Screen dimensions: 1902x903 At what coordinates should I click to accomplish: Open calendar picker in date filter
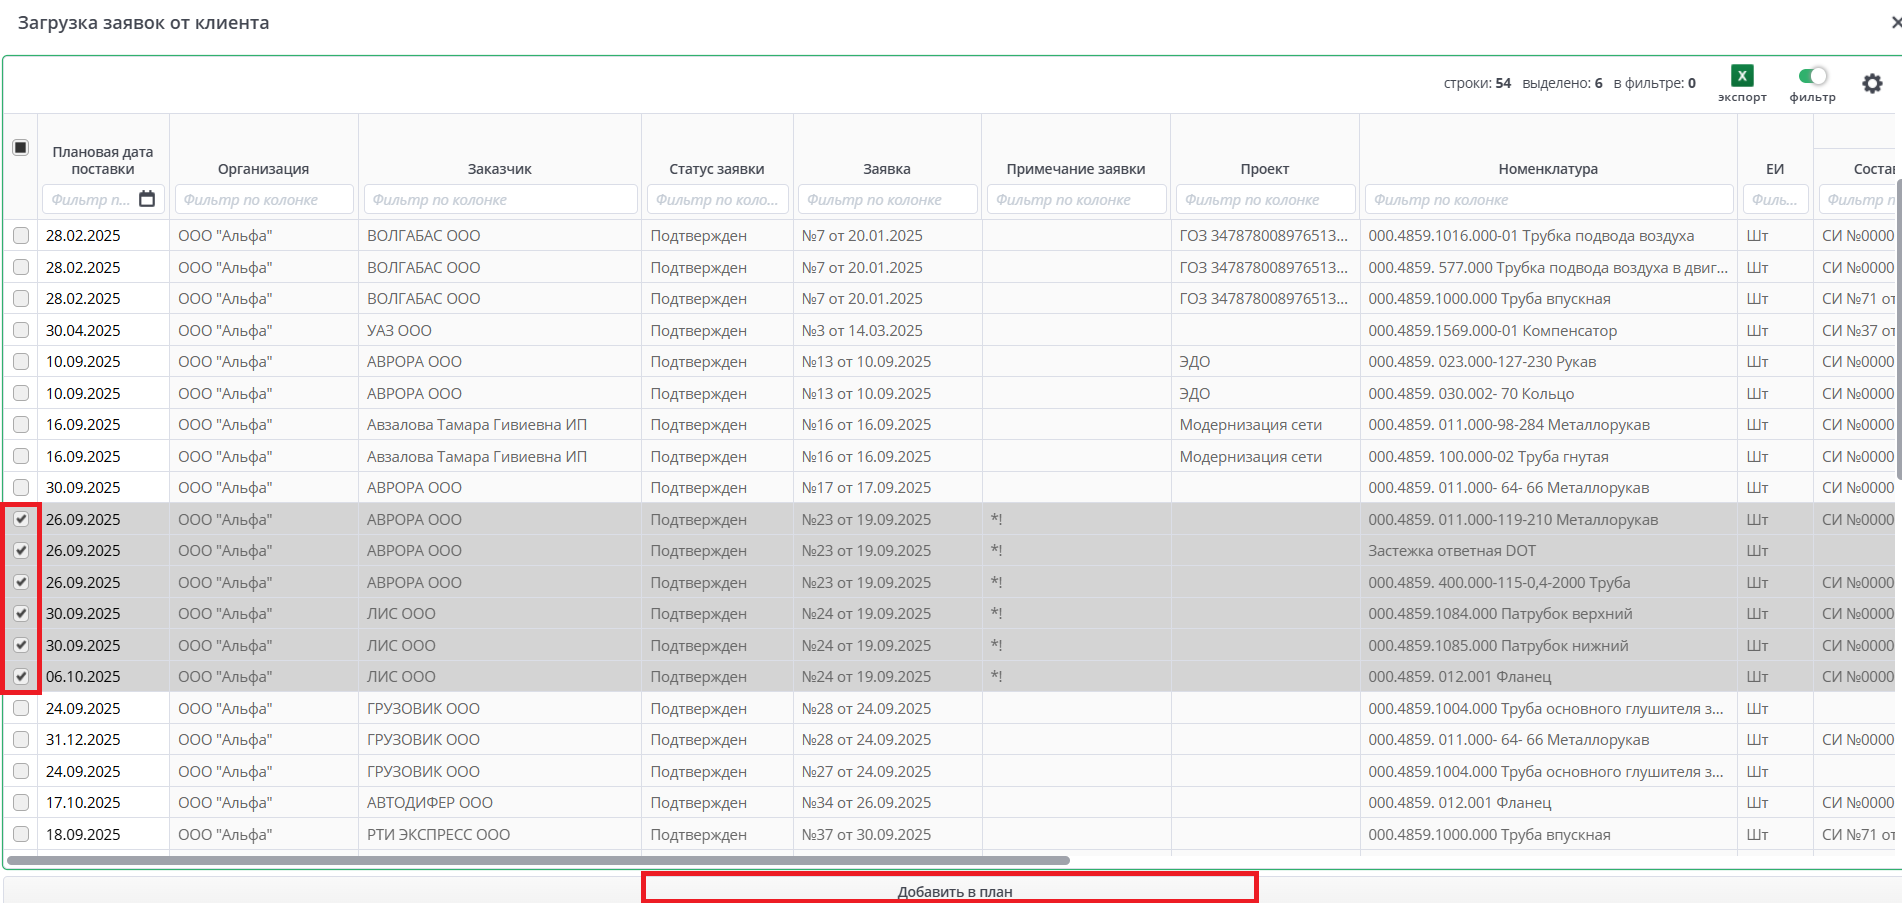[147, 199]
